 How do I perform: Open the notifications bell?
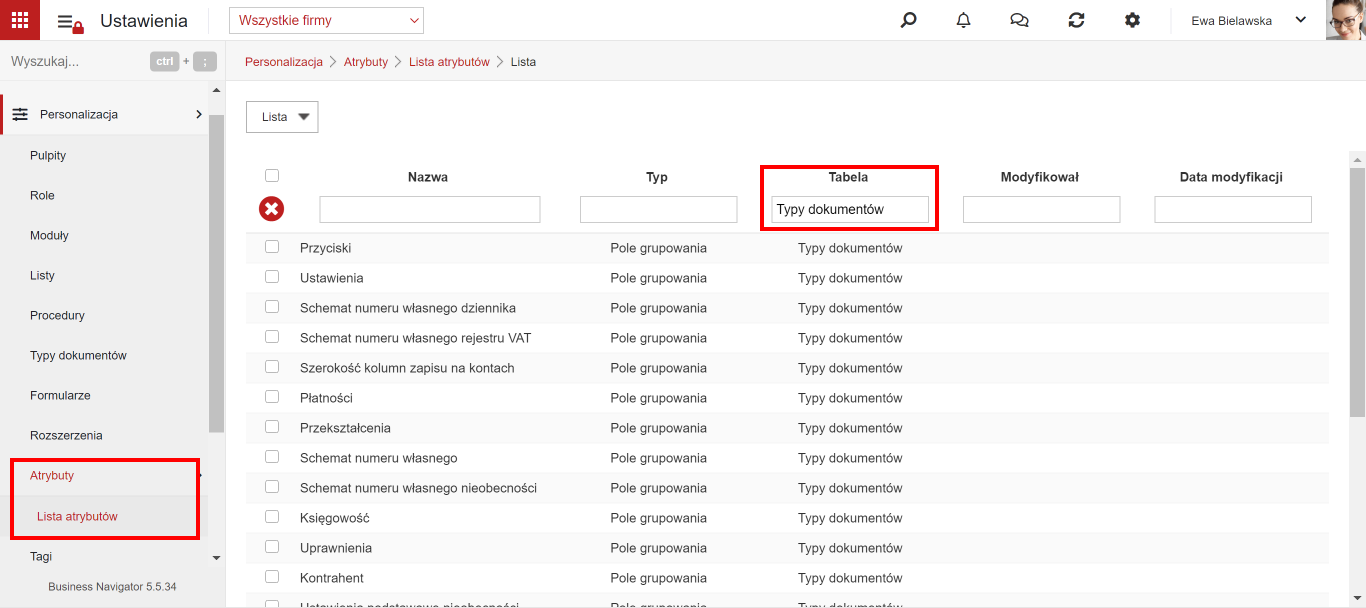click(964, 20)
